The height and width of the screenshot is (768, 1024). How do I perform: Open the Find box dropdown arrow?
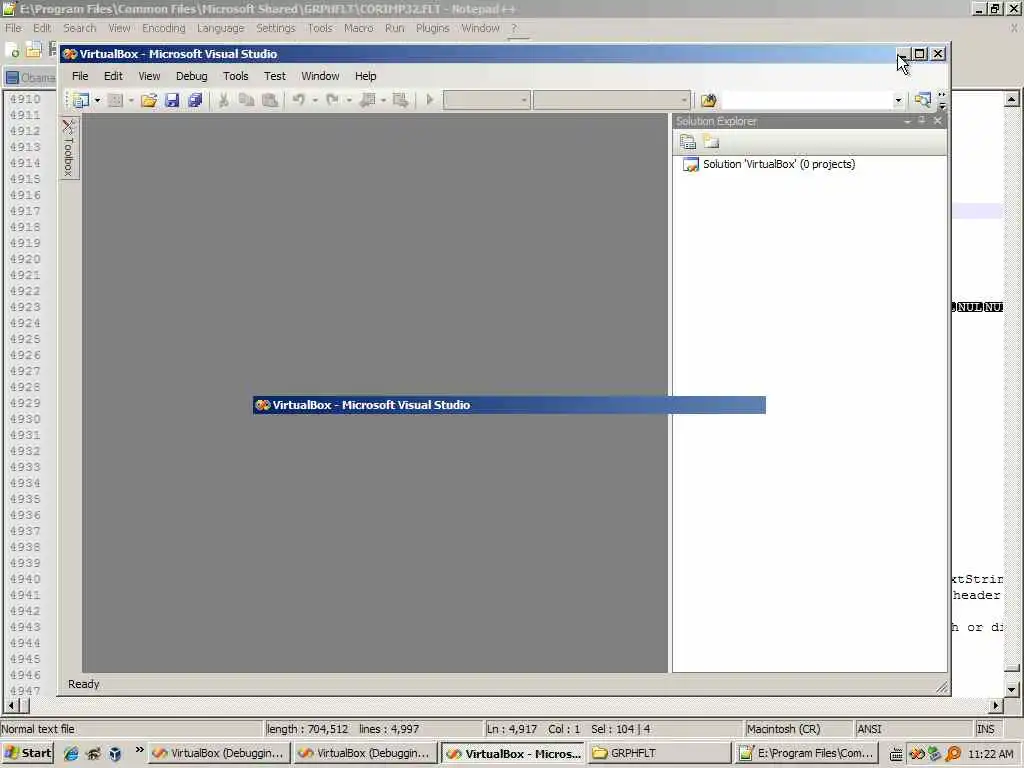(x=898, y=100)
